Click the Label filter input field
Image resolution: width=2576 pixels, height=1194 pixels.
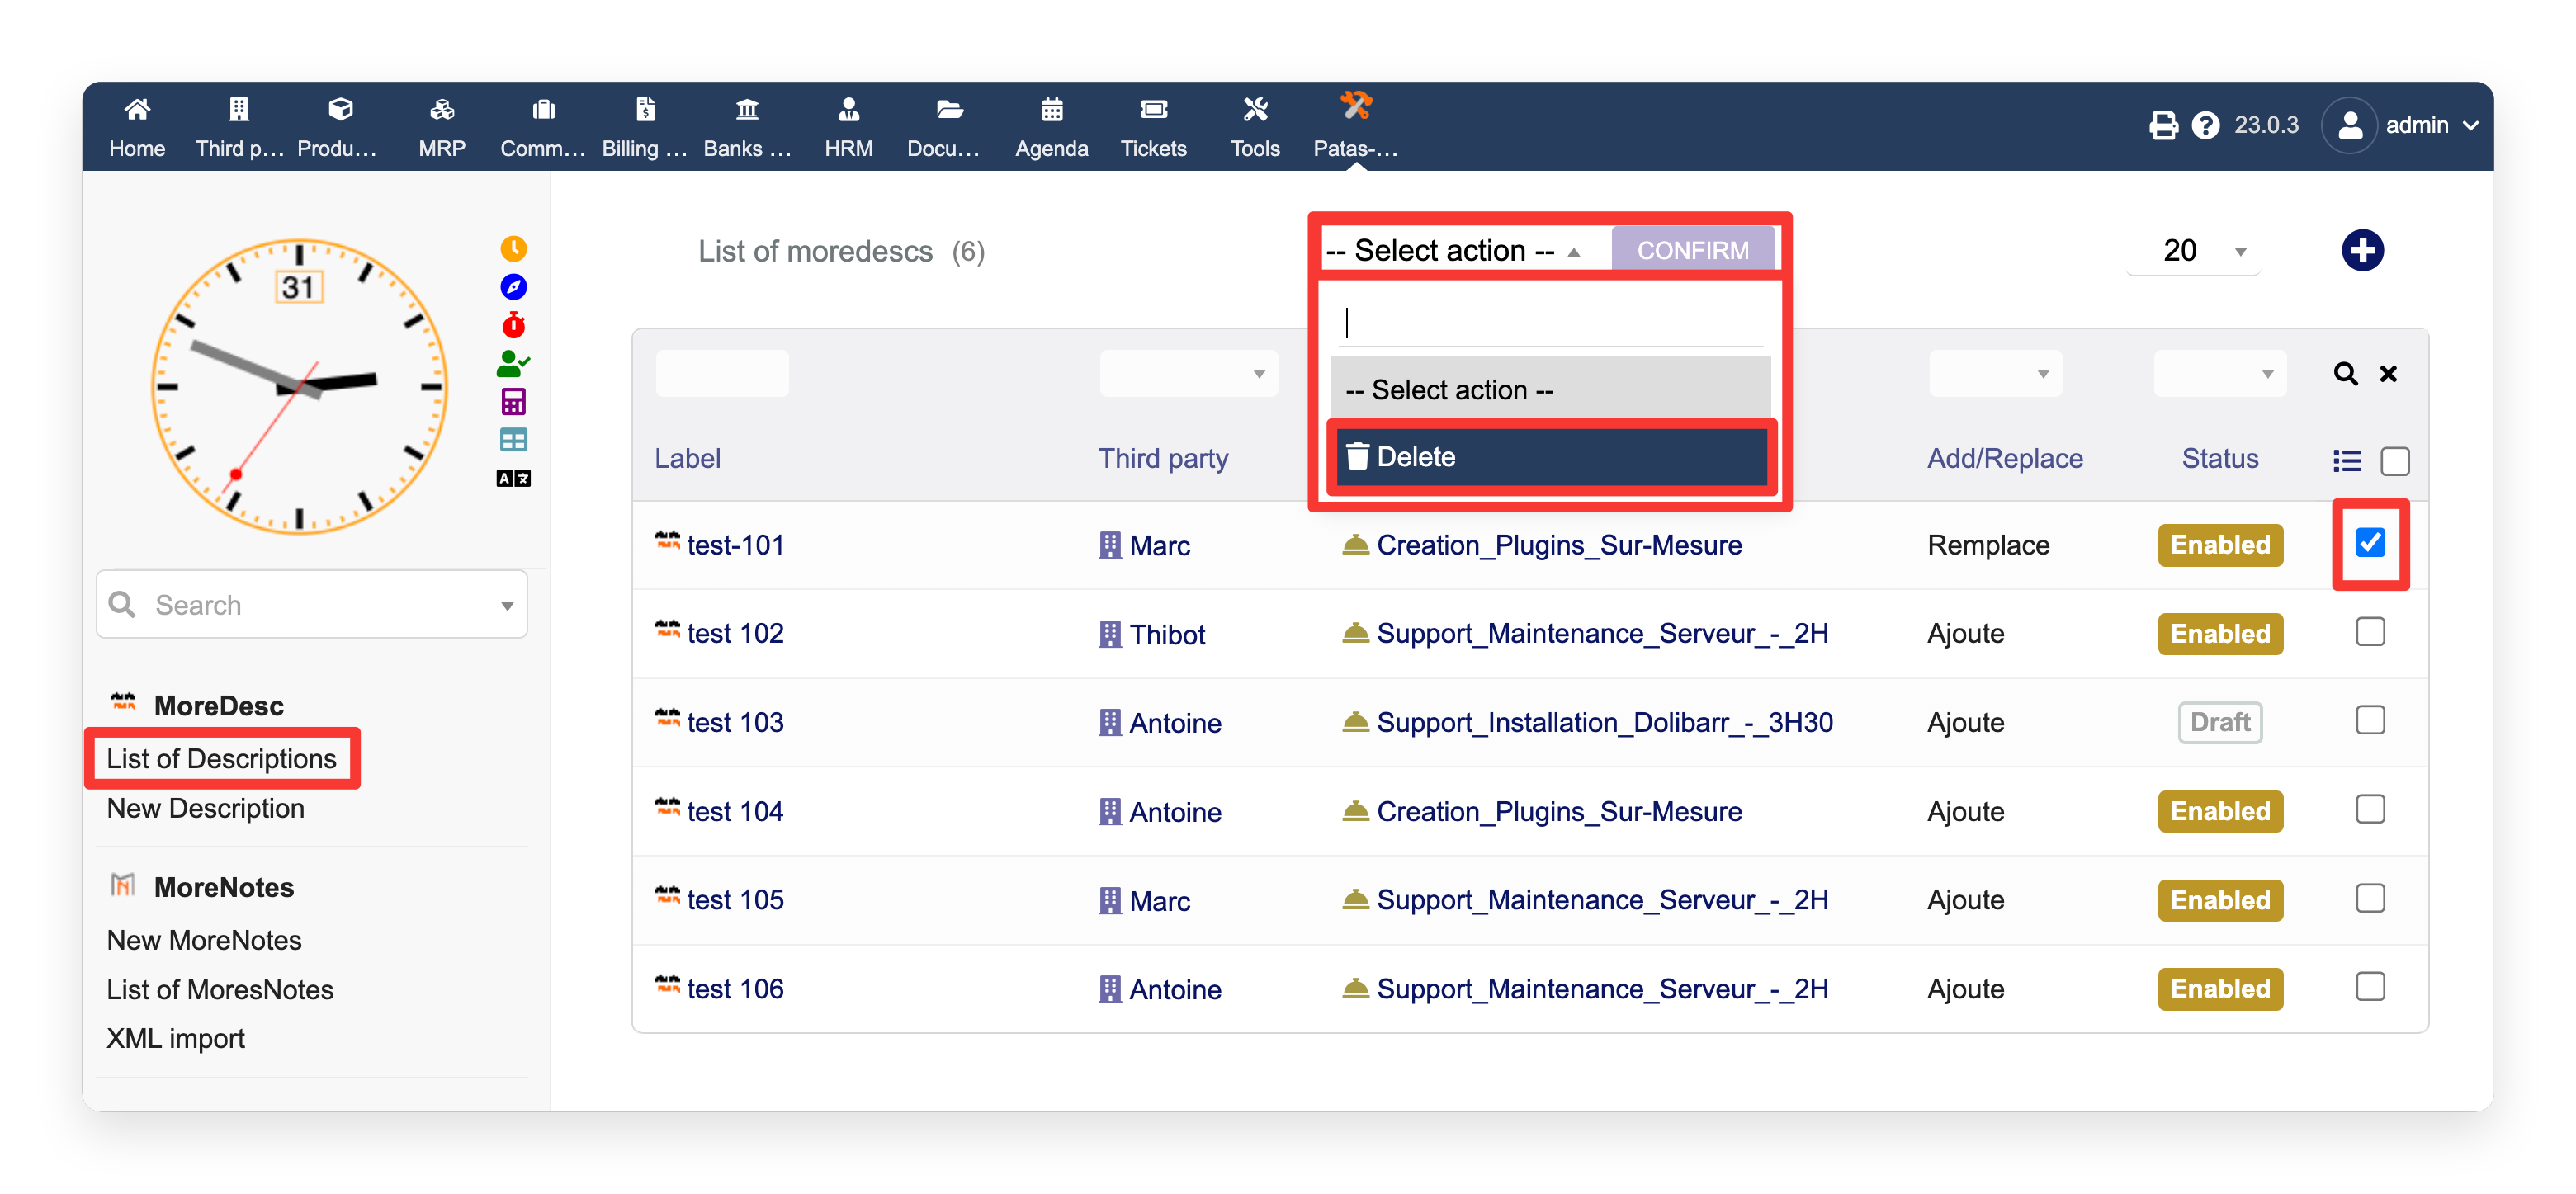(x=722, y=374)
